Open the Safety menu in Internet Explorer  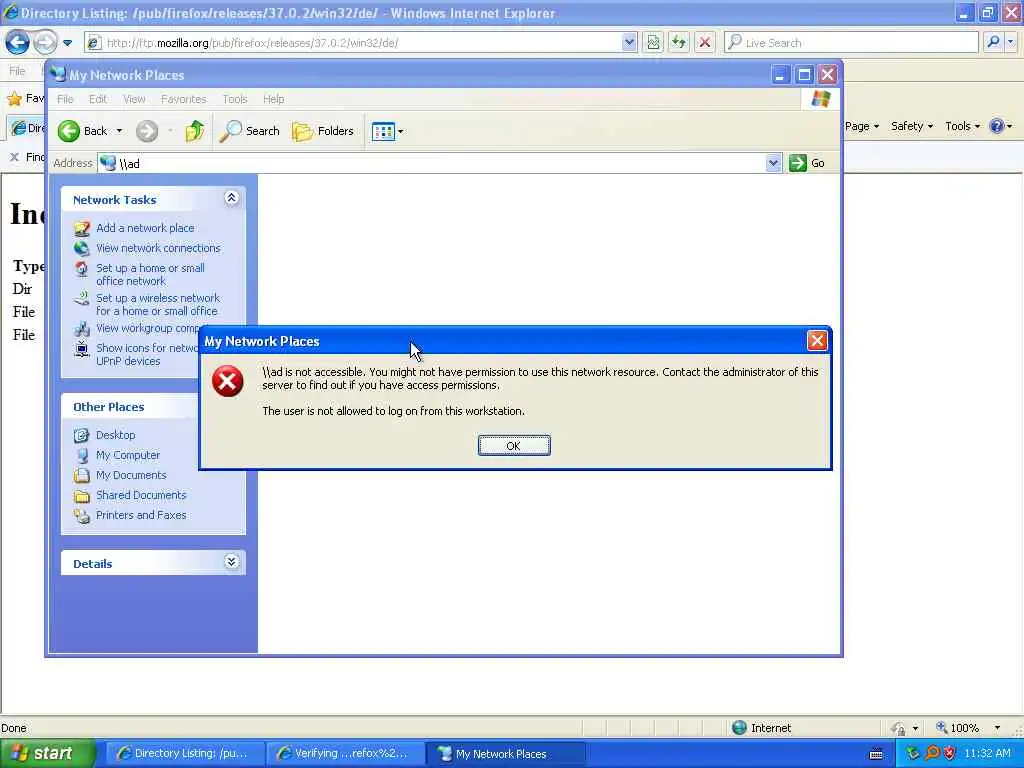click(912, 126)
